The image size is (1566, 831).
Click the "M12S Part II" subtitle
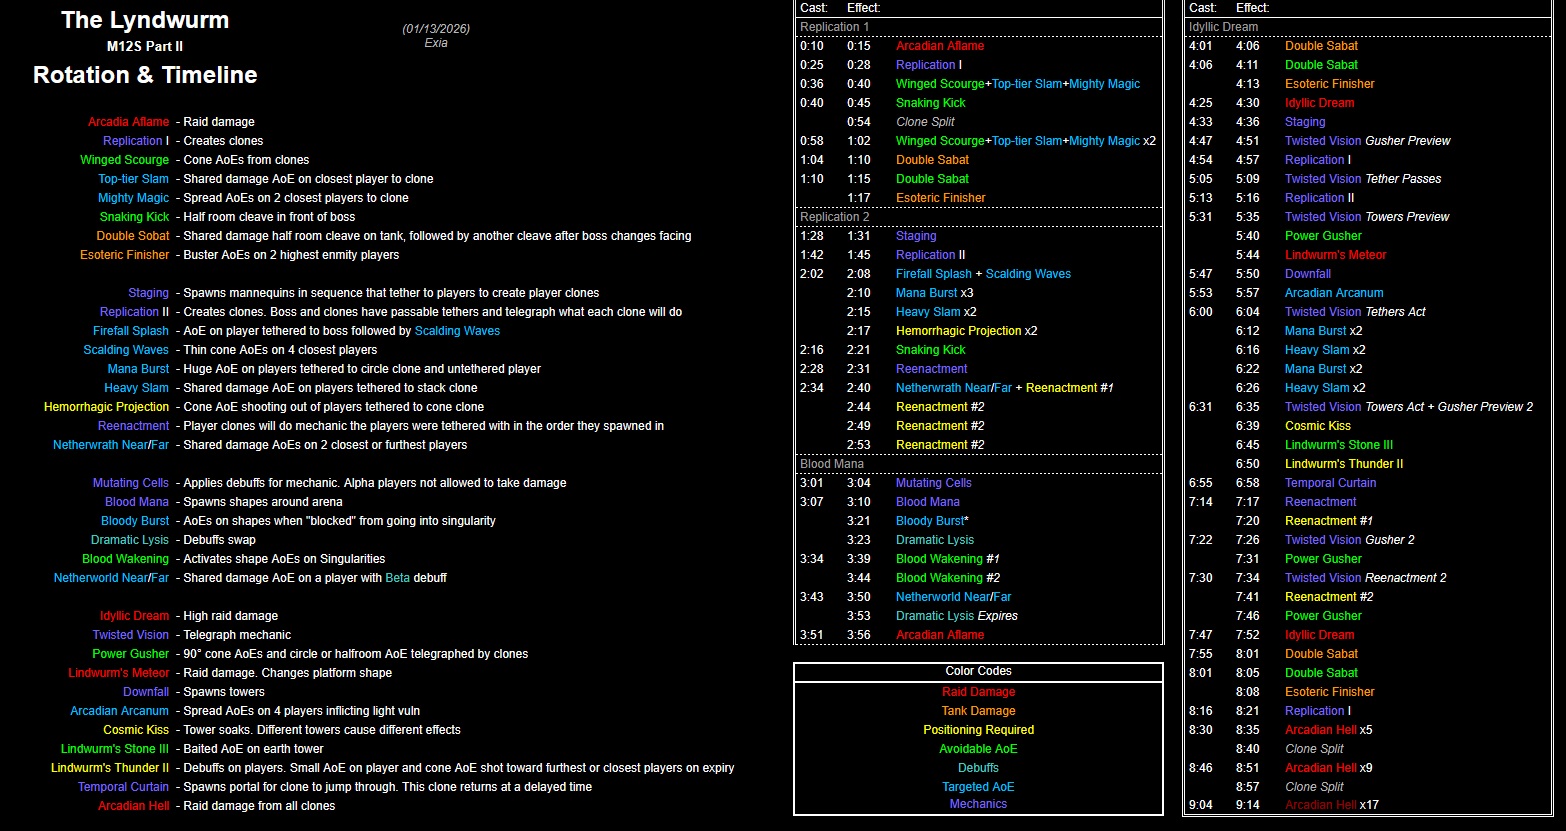(145, 46)
